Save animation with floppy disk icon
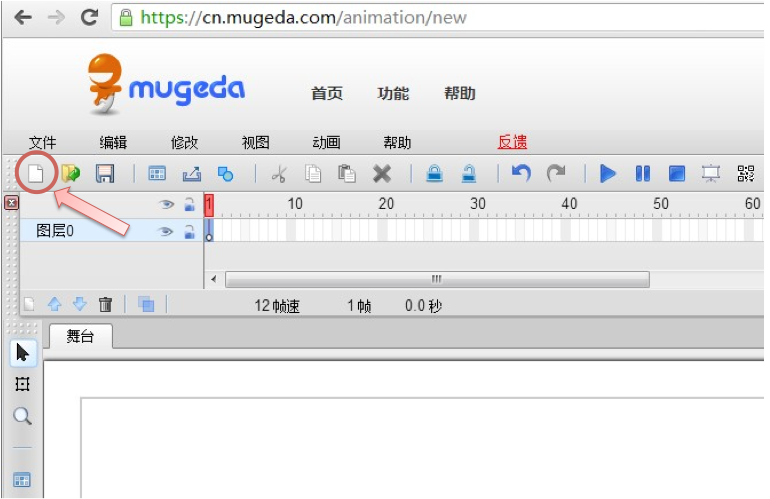770x499 pixels. click(105, 173)
